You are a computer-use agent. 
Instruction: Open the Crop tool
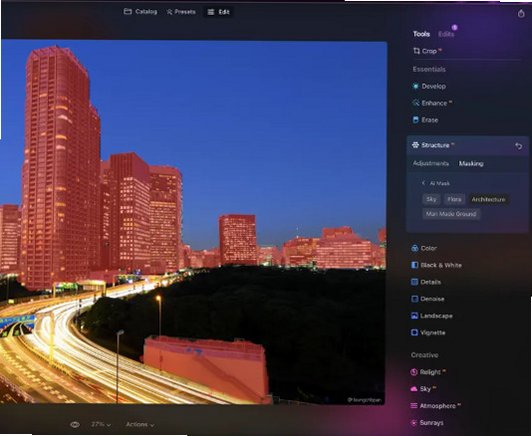click(x=427, y=51)
